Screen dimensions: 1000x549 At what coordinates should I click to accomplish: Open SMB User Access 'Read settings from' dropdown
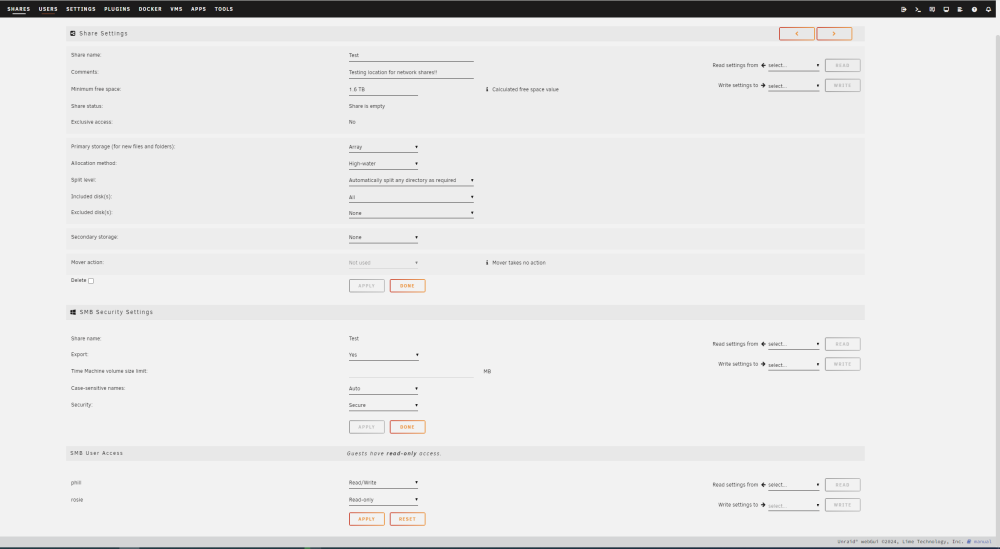click(793, 485)
